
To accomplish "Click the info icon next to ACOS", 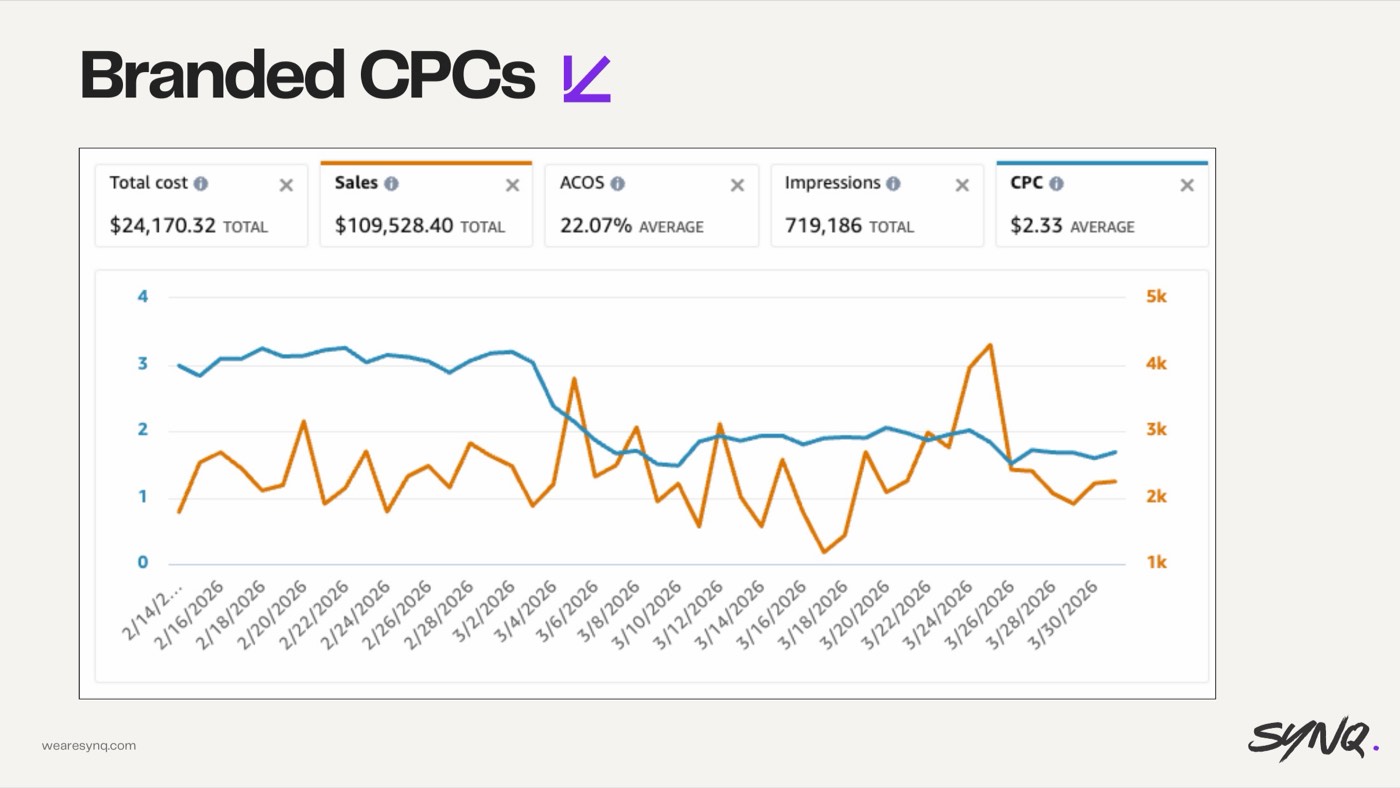I will tap(618, 184).
